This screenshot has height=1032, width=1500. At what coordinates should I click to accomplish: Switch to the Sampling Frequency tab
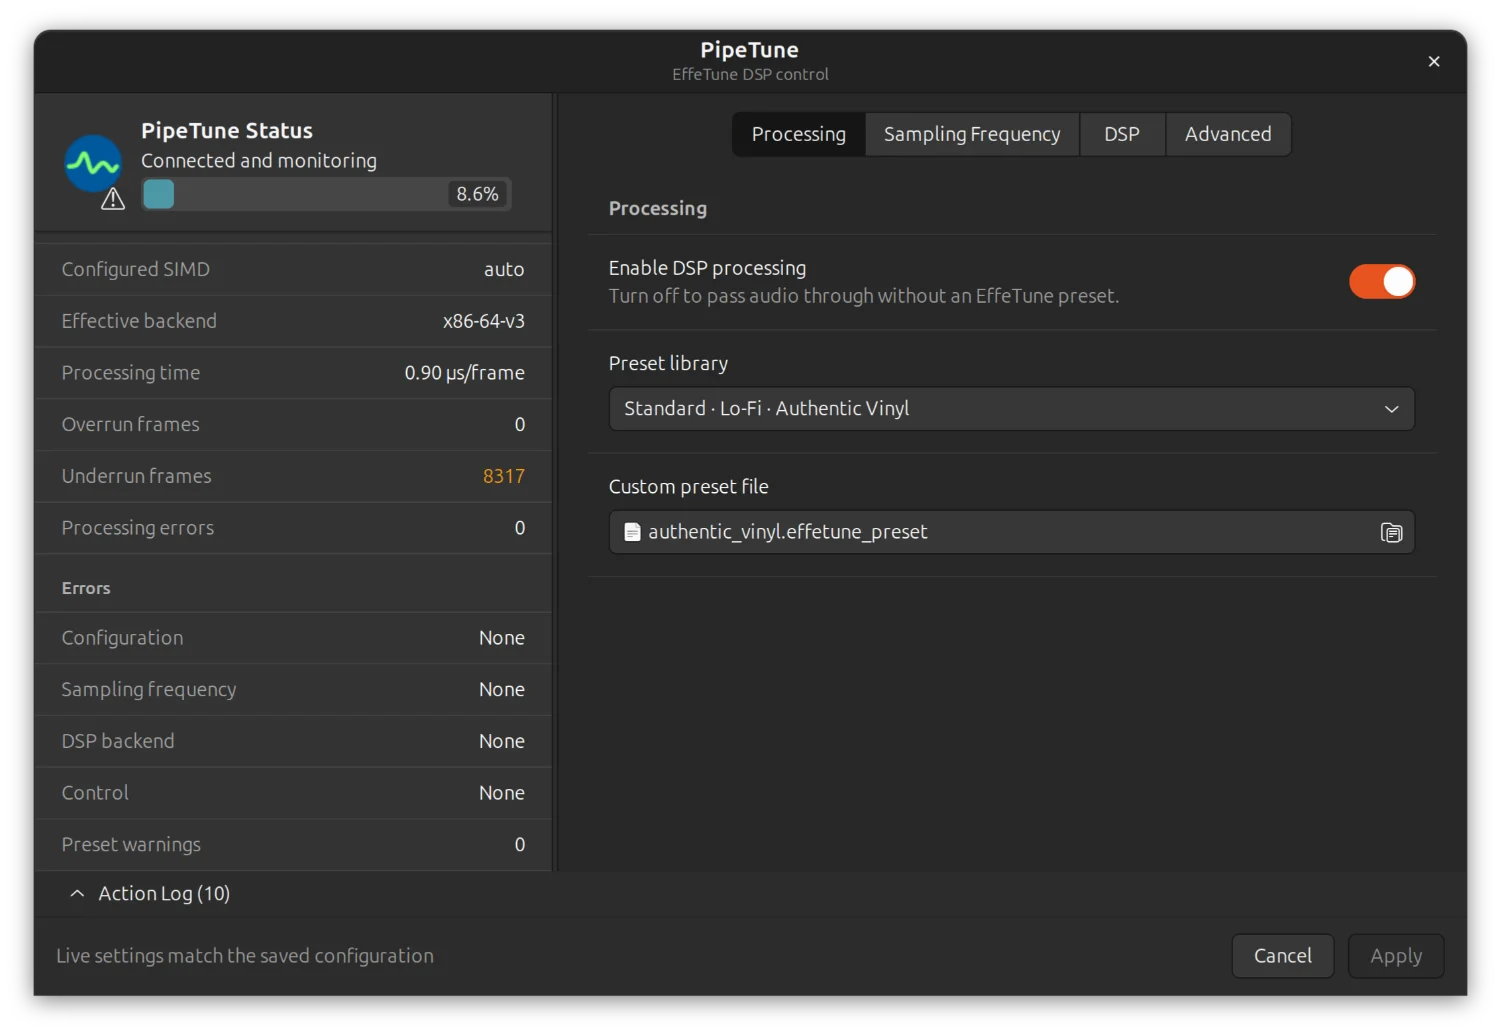point(972,134)
